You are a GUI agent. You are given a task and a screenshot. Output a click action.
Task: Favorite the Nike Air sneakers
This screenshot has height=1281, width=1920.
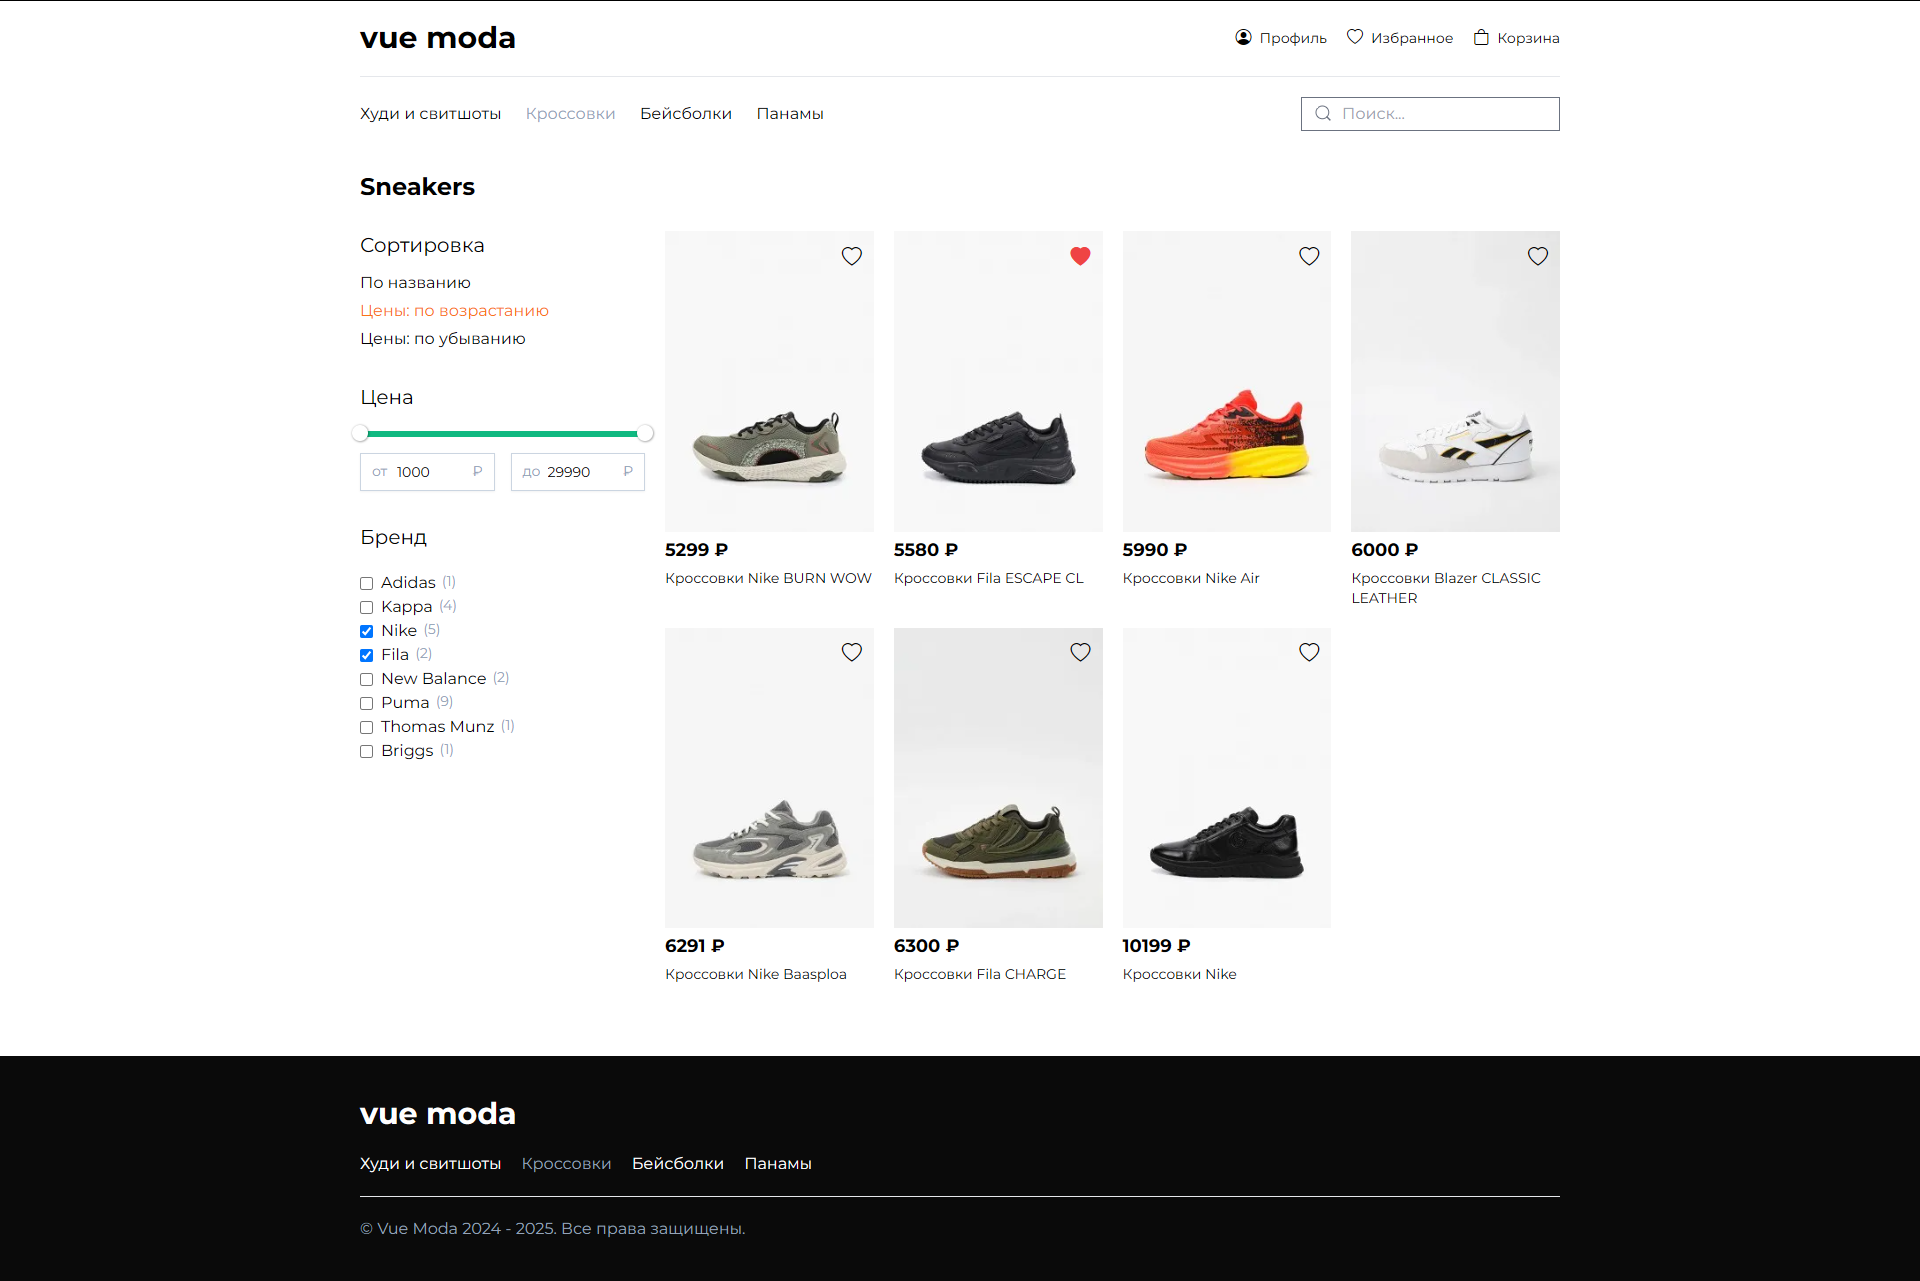click(x=1309, y=256)
